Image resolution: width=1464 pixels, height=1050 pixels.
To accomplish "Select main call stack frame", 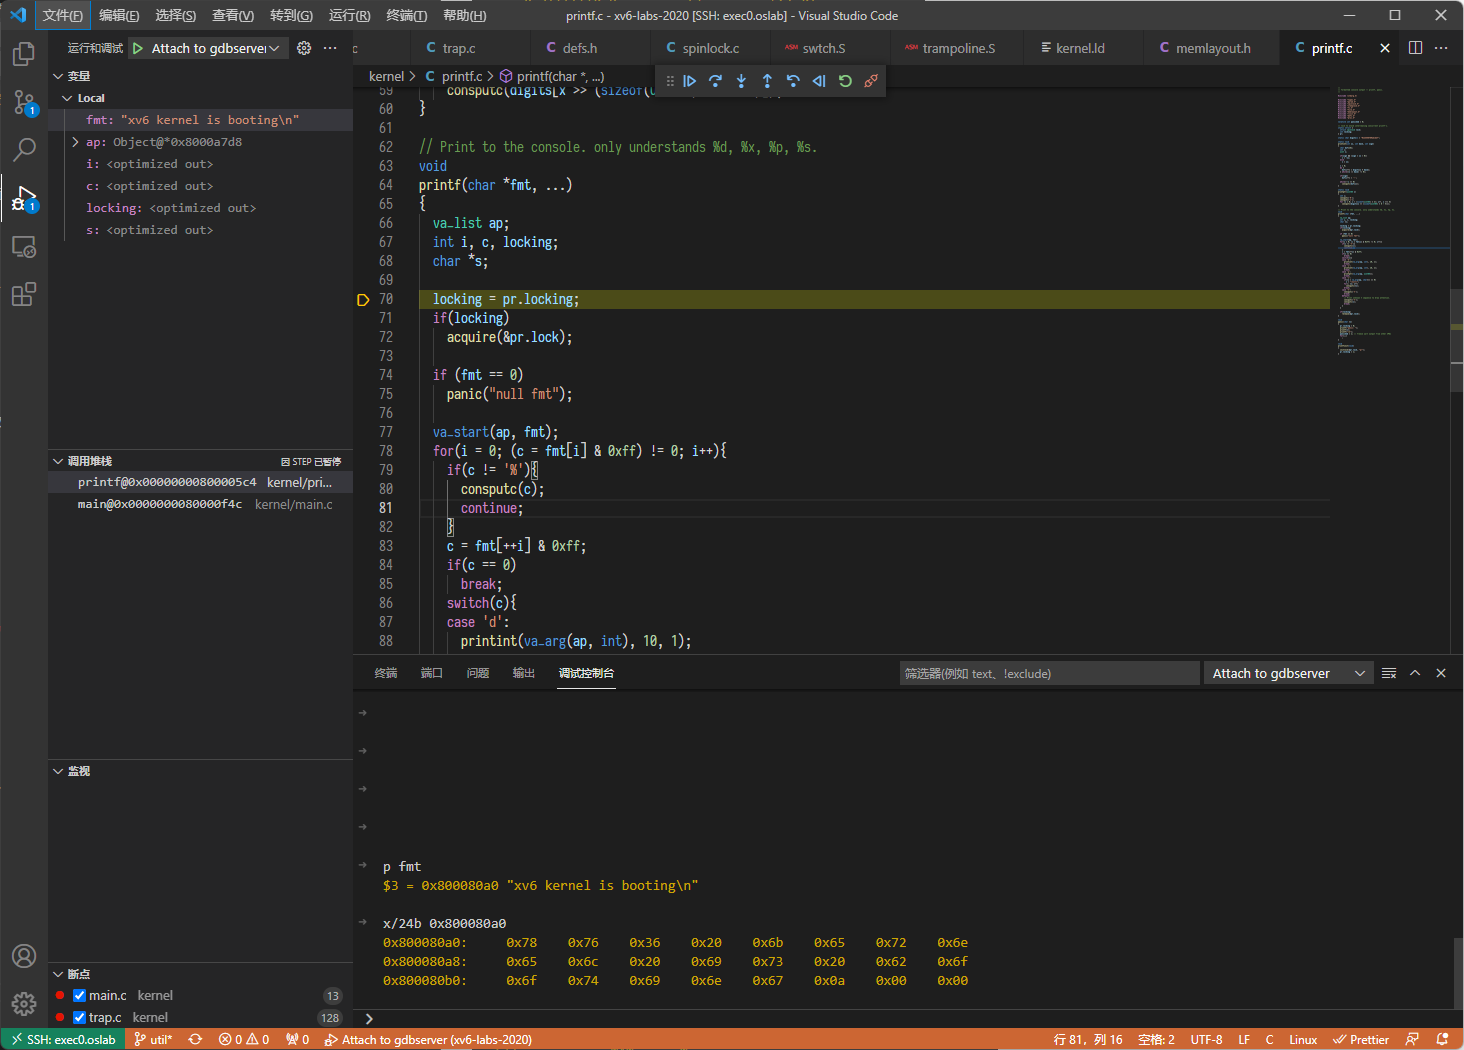I will click(x=160, y=505).
